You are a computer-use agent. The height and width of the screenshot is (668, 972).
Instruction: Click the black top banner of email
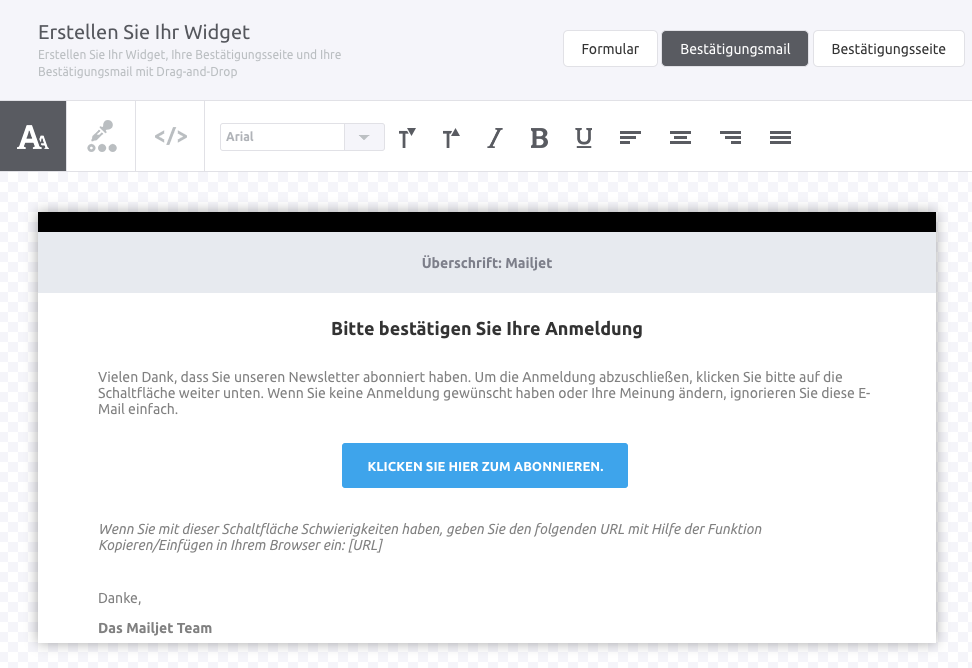[487, 222]
